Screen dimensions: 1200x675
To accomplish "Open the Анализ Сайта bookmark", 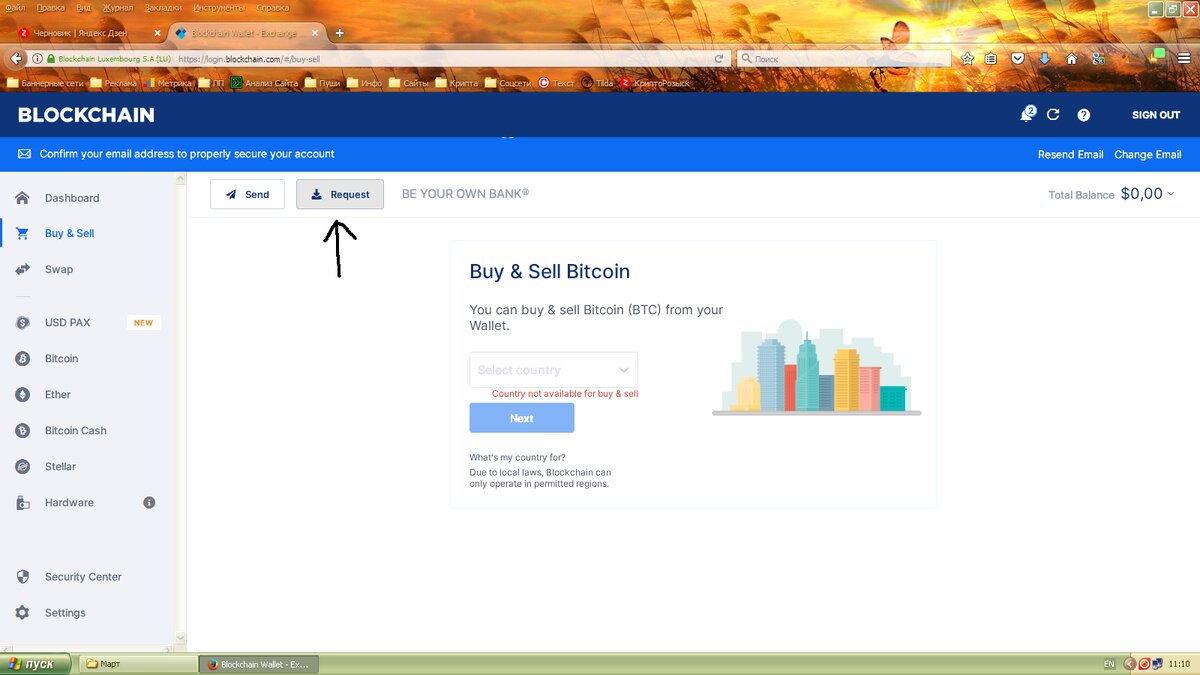I will 265,83.
